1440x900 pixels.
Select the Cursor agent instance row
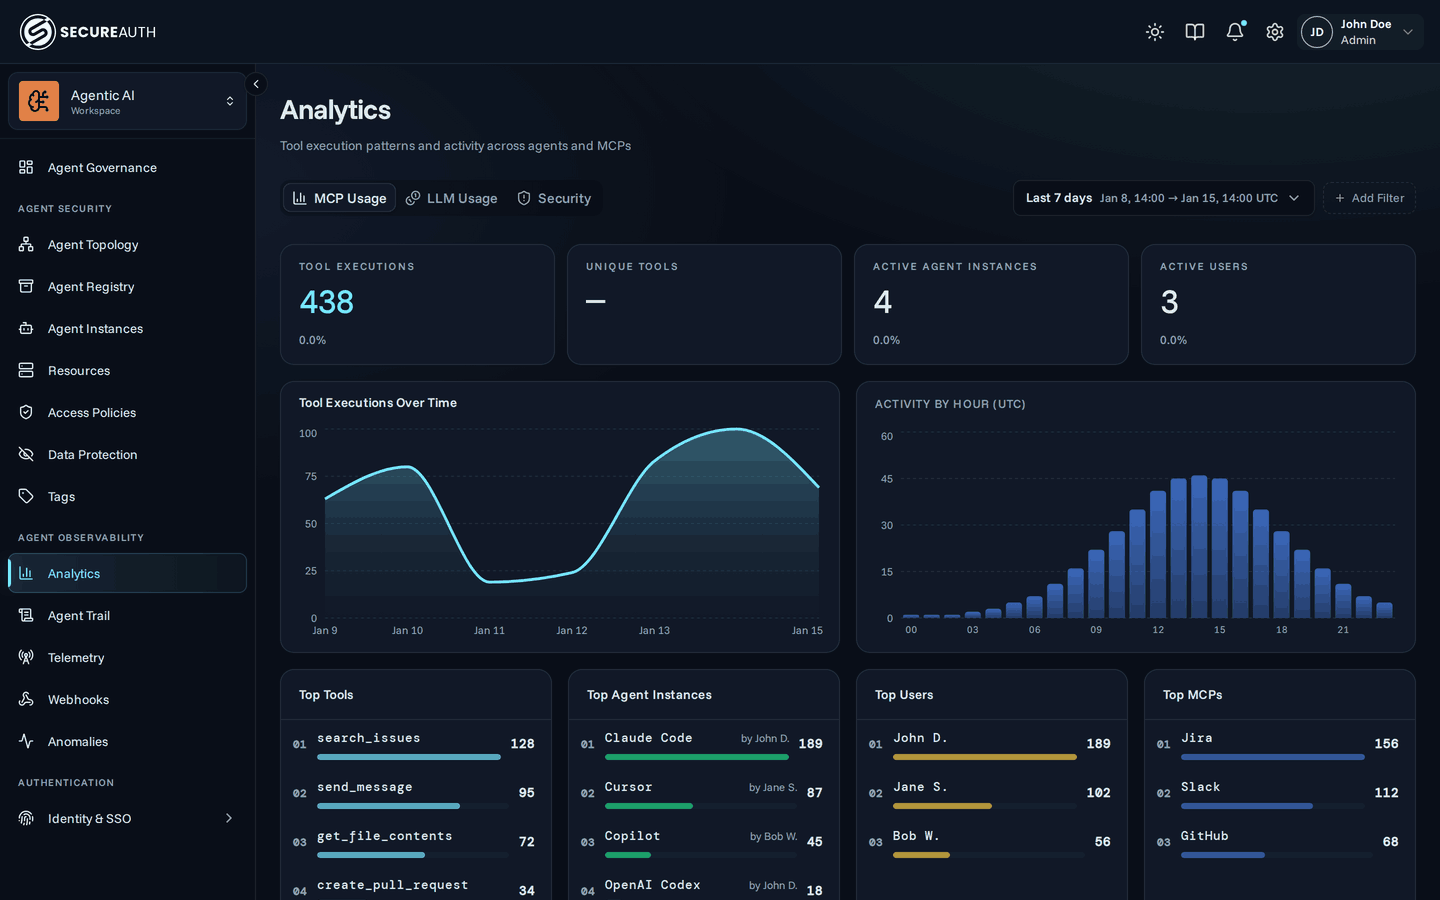click(704, 793)
